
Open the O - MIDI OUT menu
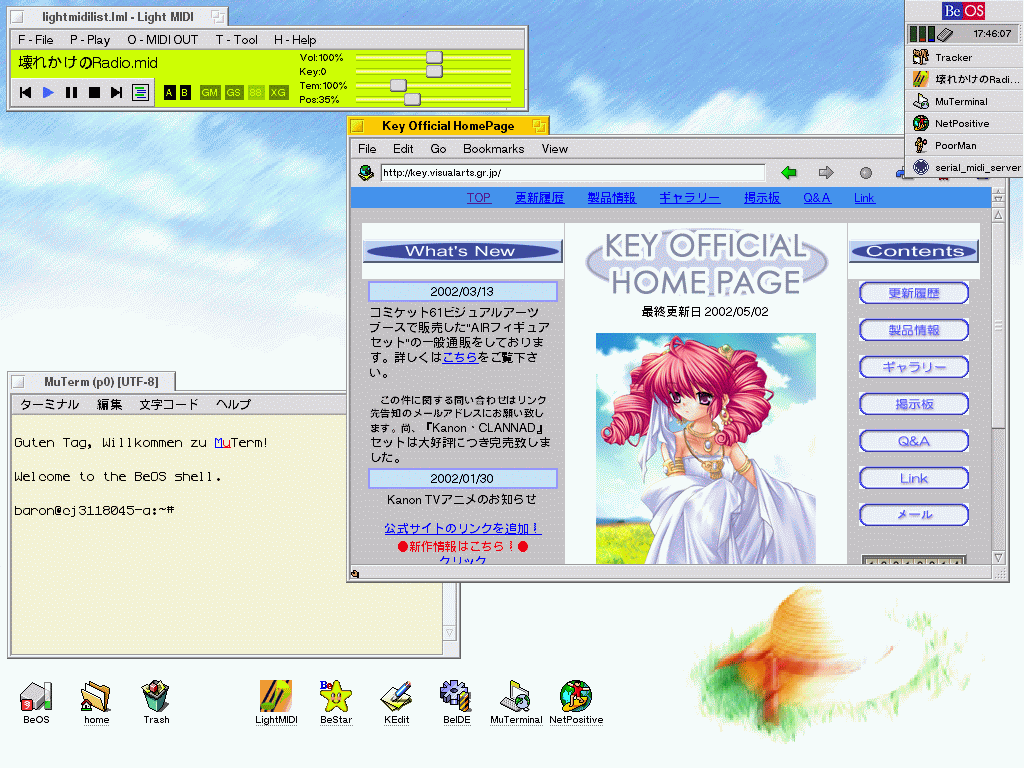point(163,40)
